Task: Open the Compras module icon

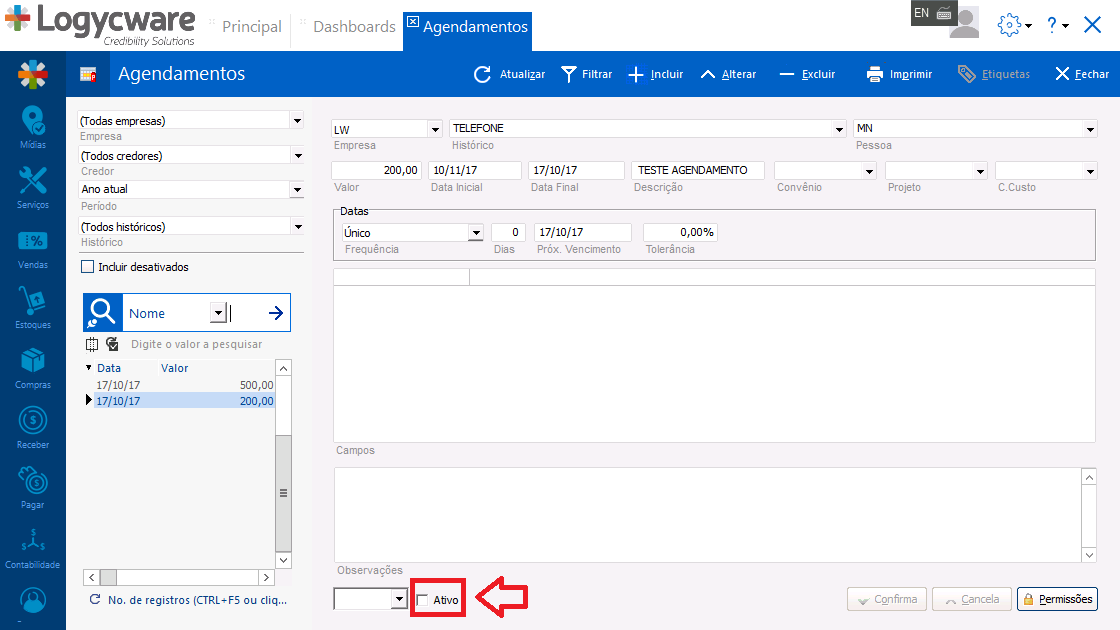Action: coord(32,361)
